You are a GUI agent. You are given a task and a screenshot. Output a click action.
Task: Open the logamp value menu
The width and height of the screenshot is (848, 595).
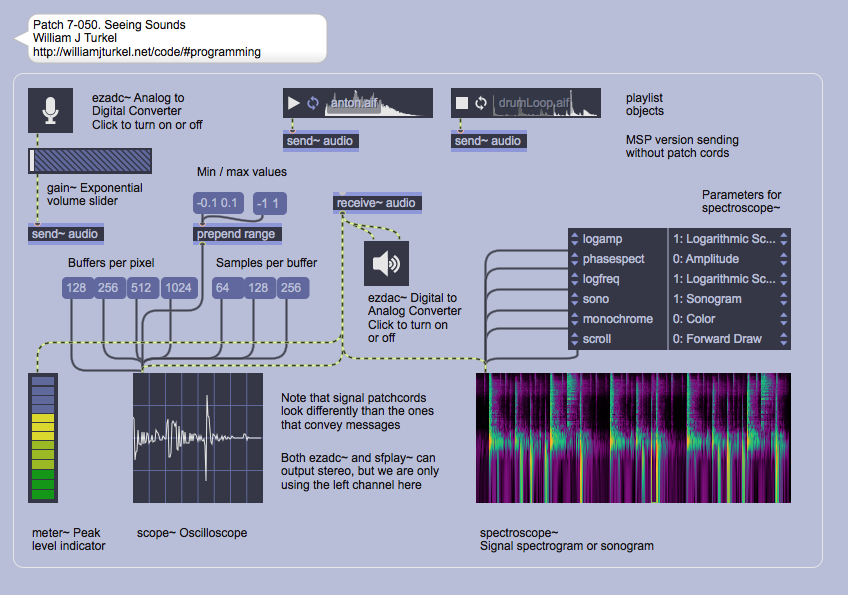[728, 239]
